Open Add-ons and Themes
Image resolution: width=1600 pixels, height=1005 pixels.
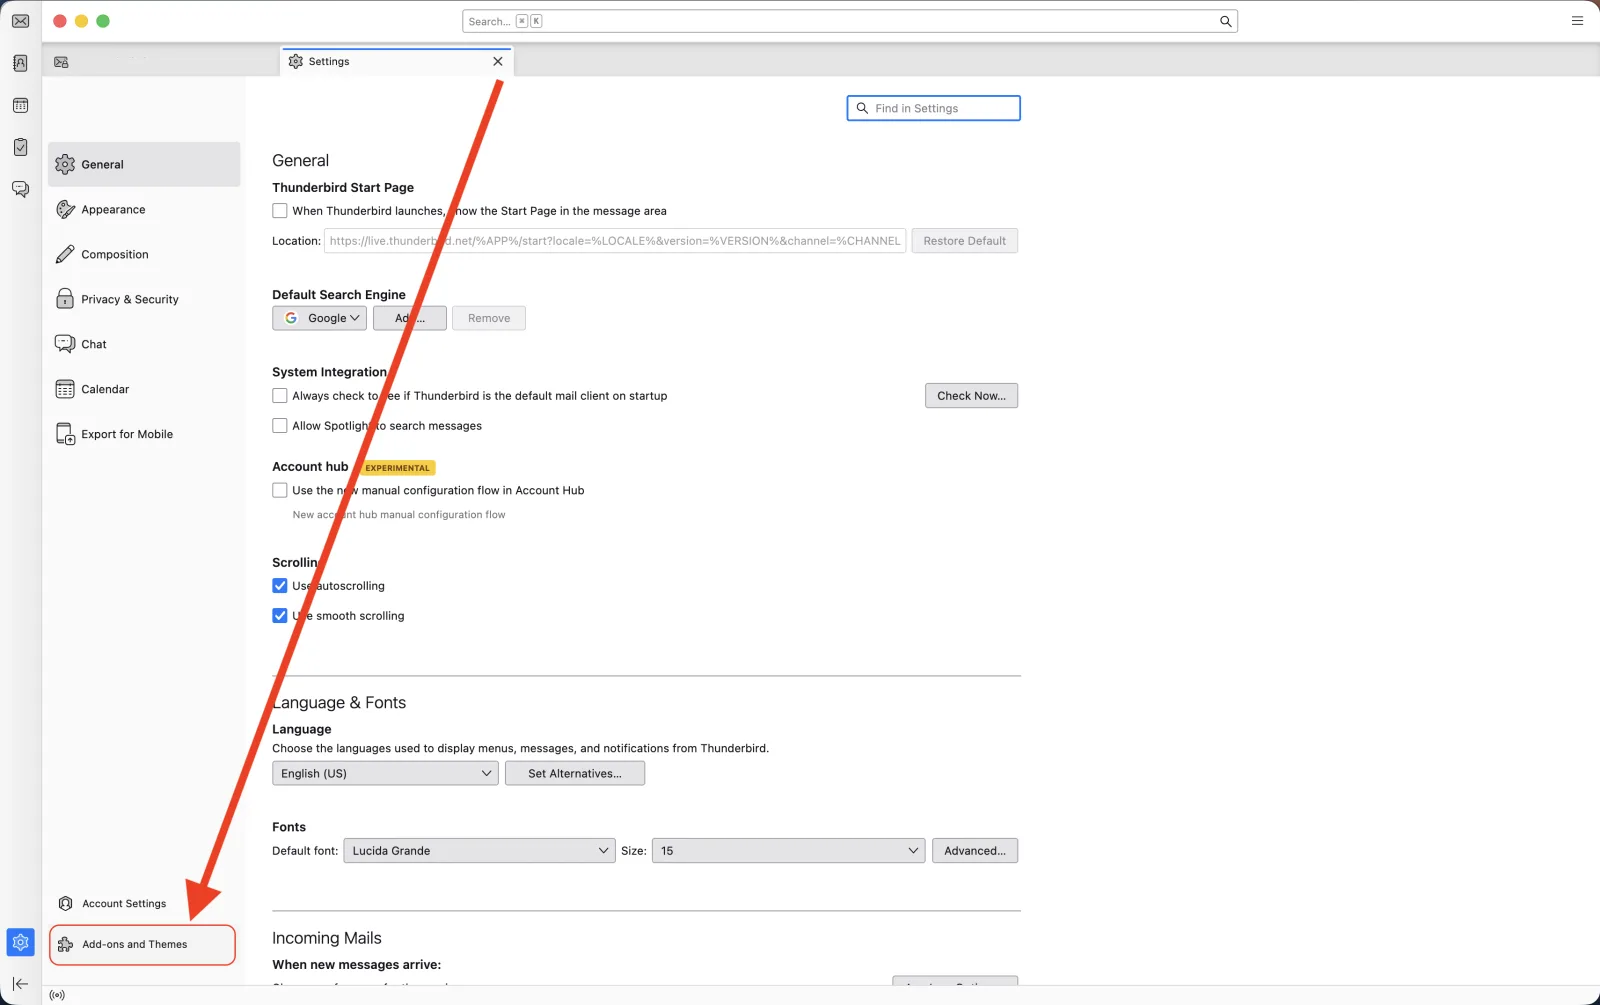(x=142, y=944)
